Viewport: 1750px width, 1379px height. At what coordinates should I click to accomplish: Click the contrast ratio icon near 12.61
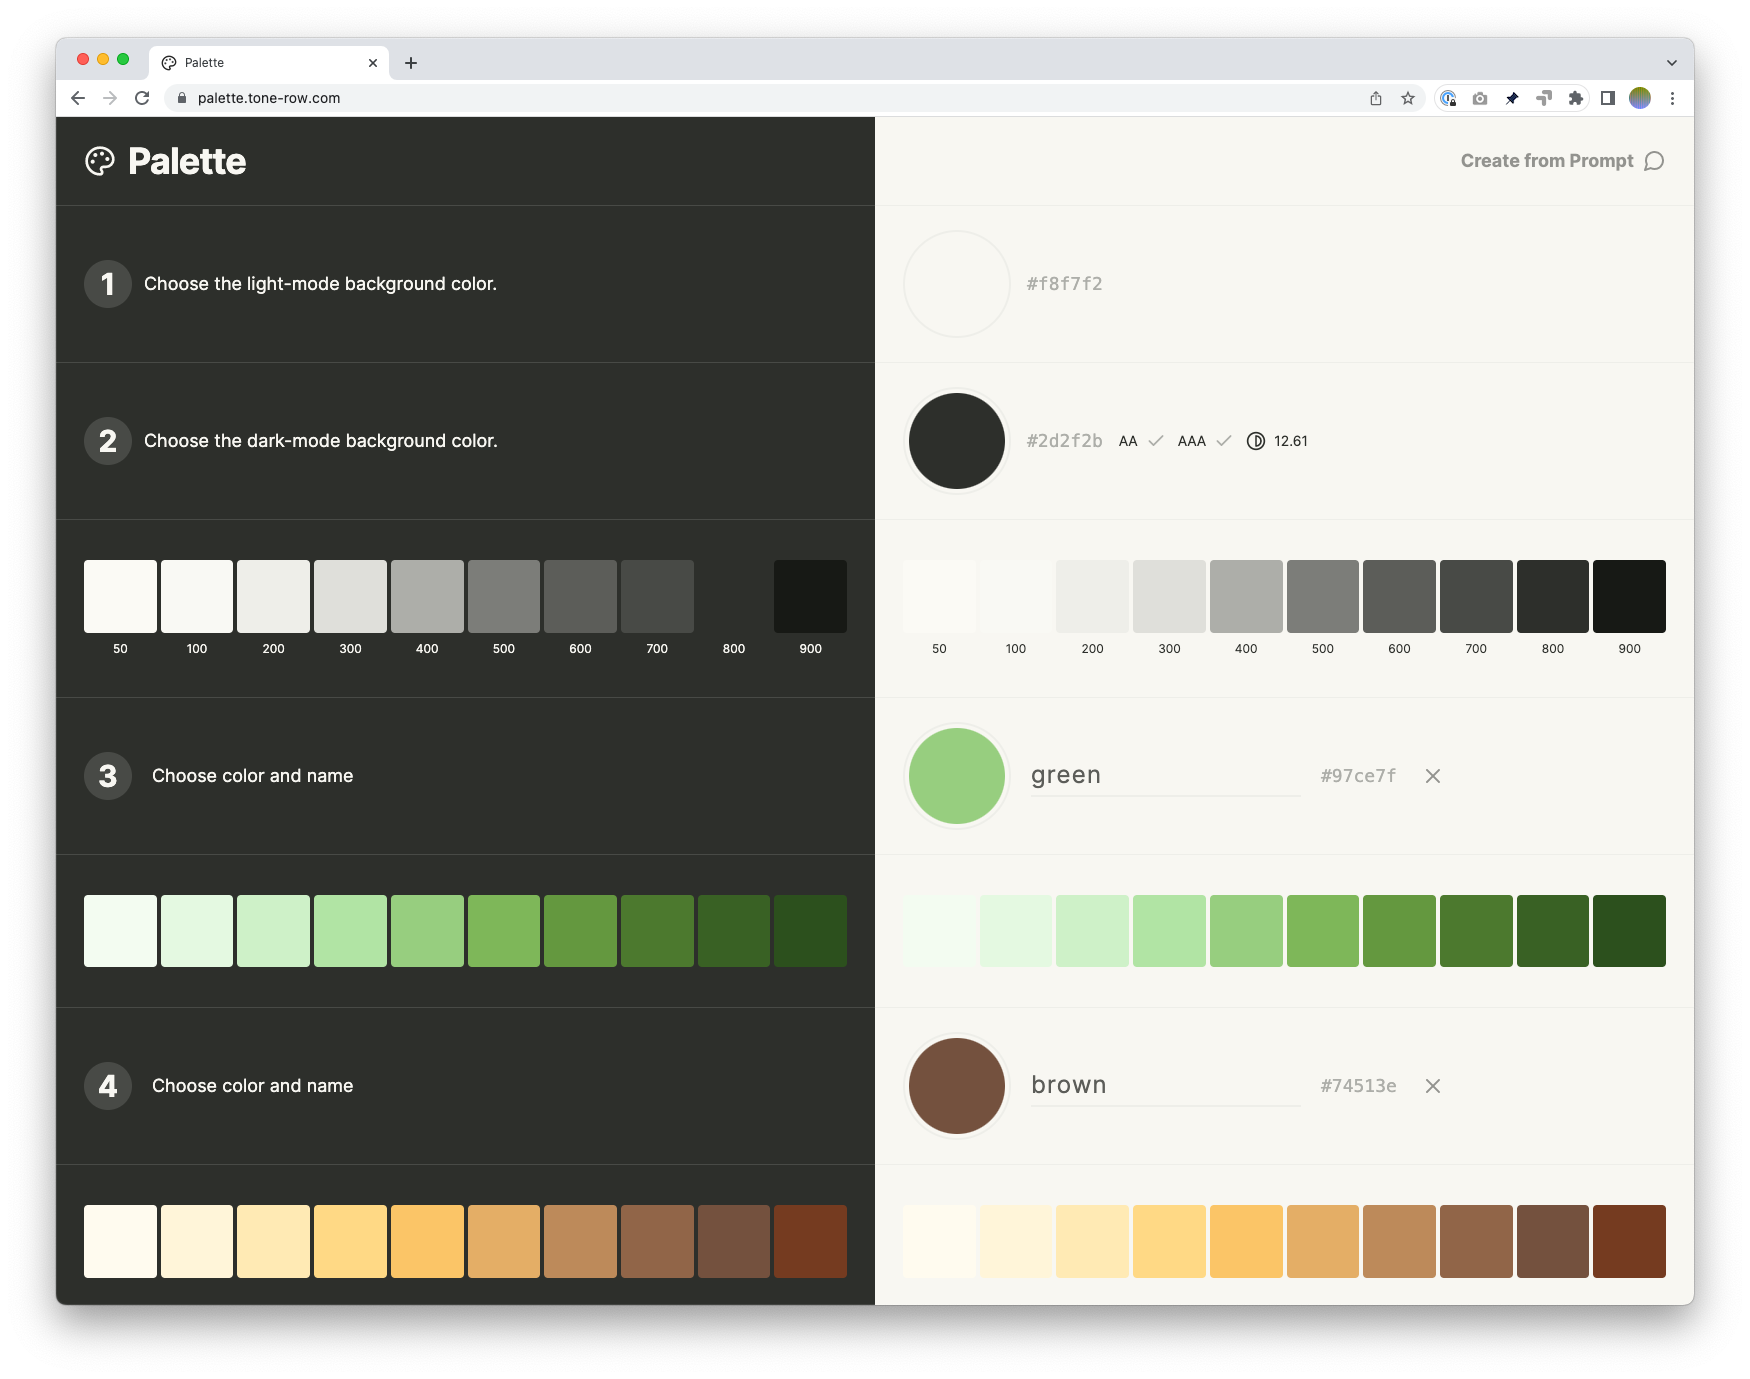(x=1256, y=441)
